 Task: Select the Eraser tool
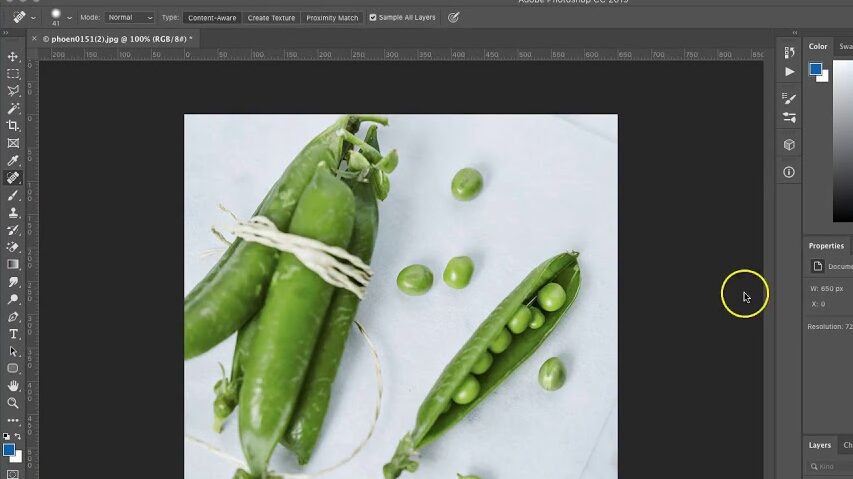[13, 247]
